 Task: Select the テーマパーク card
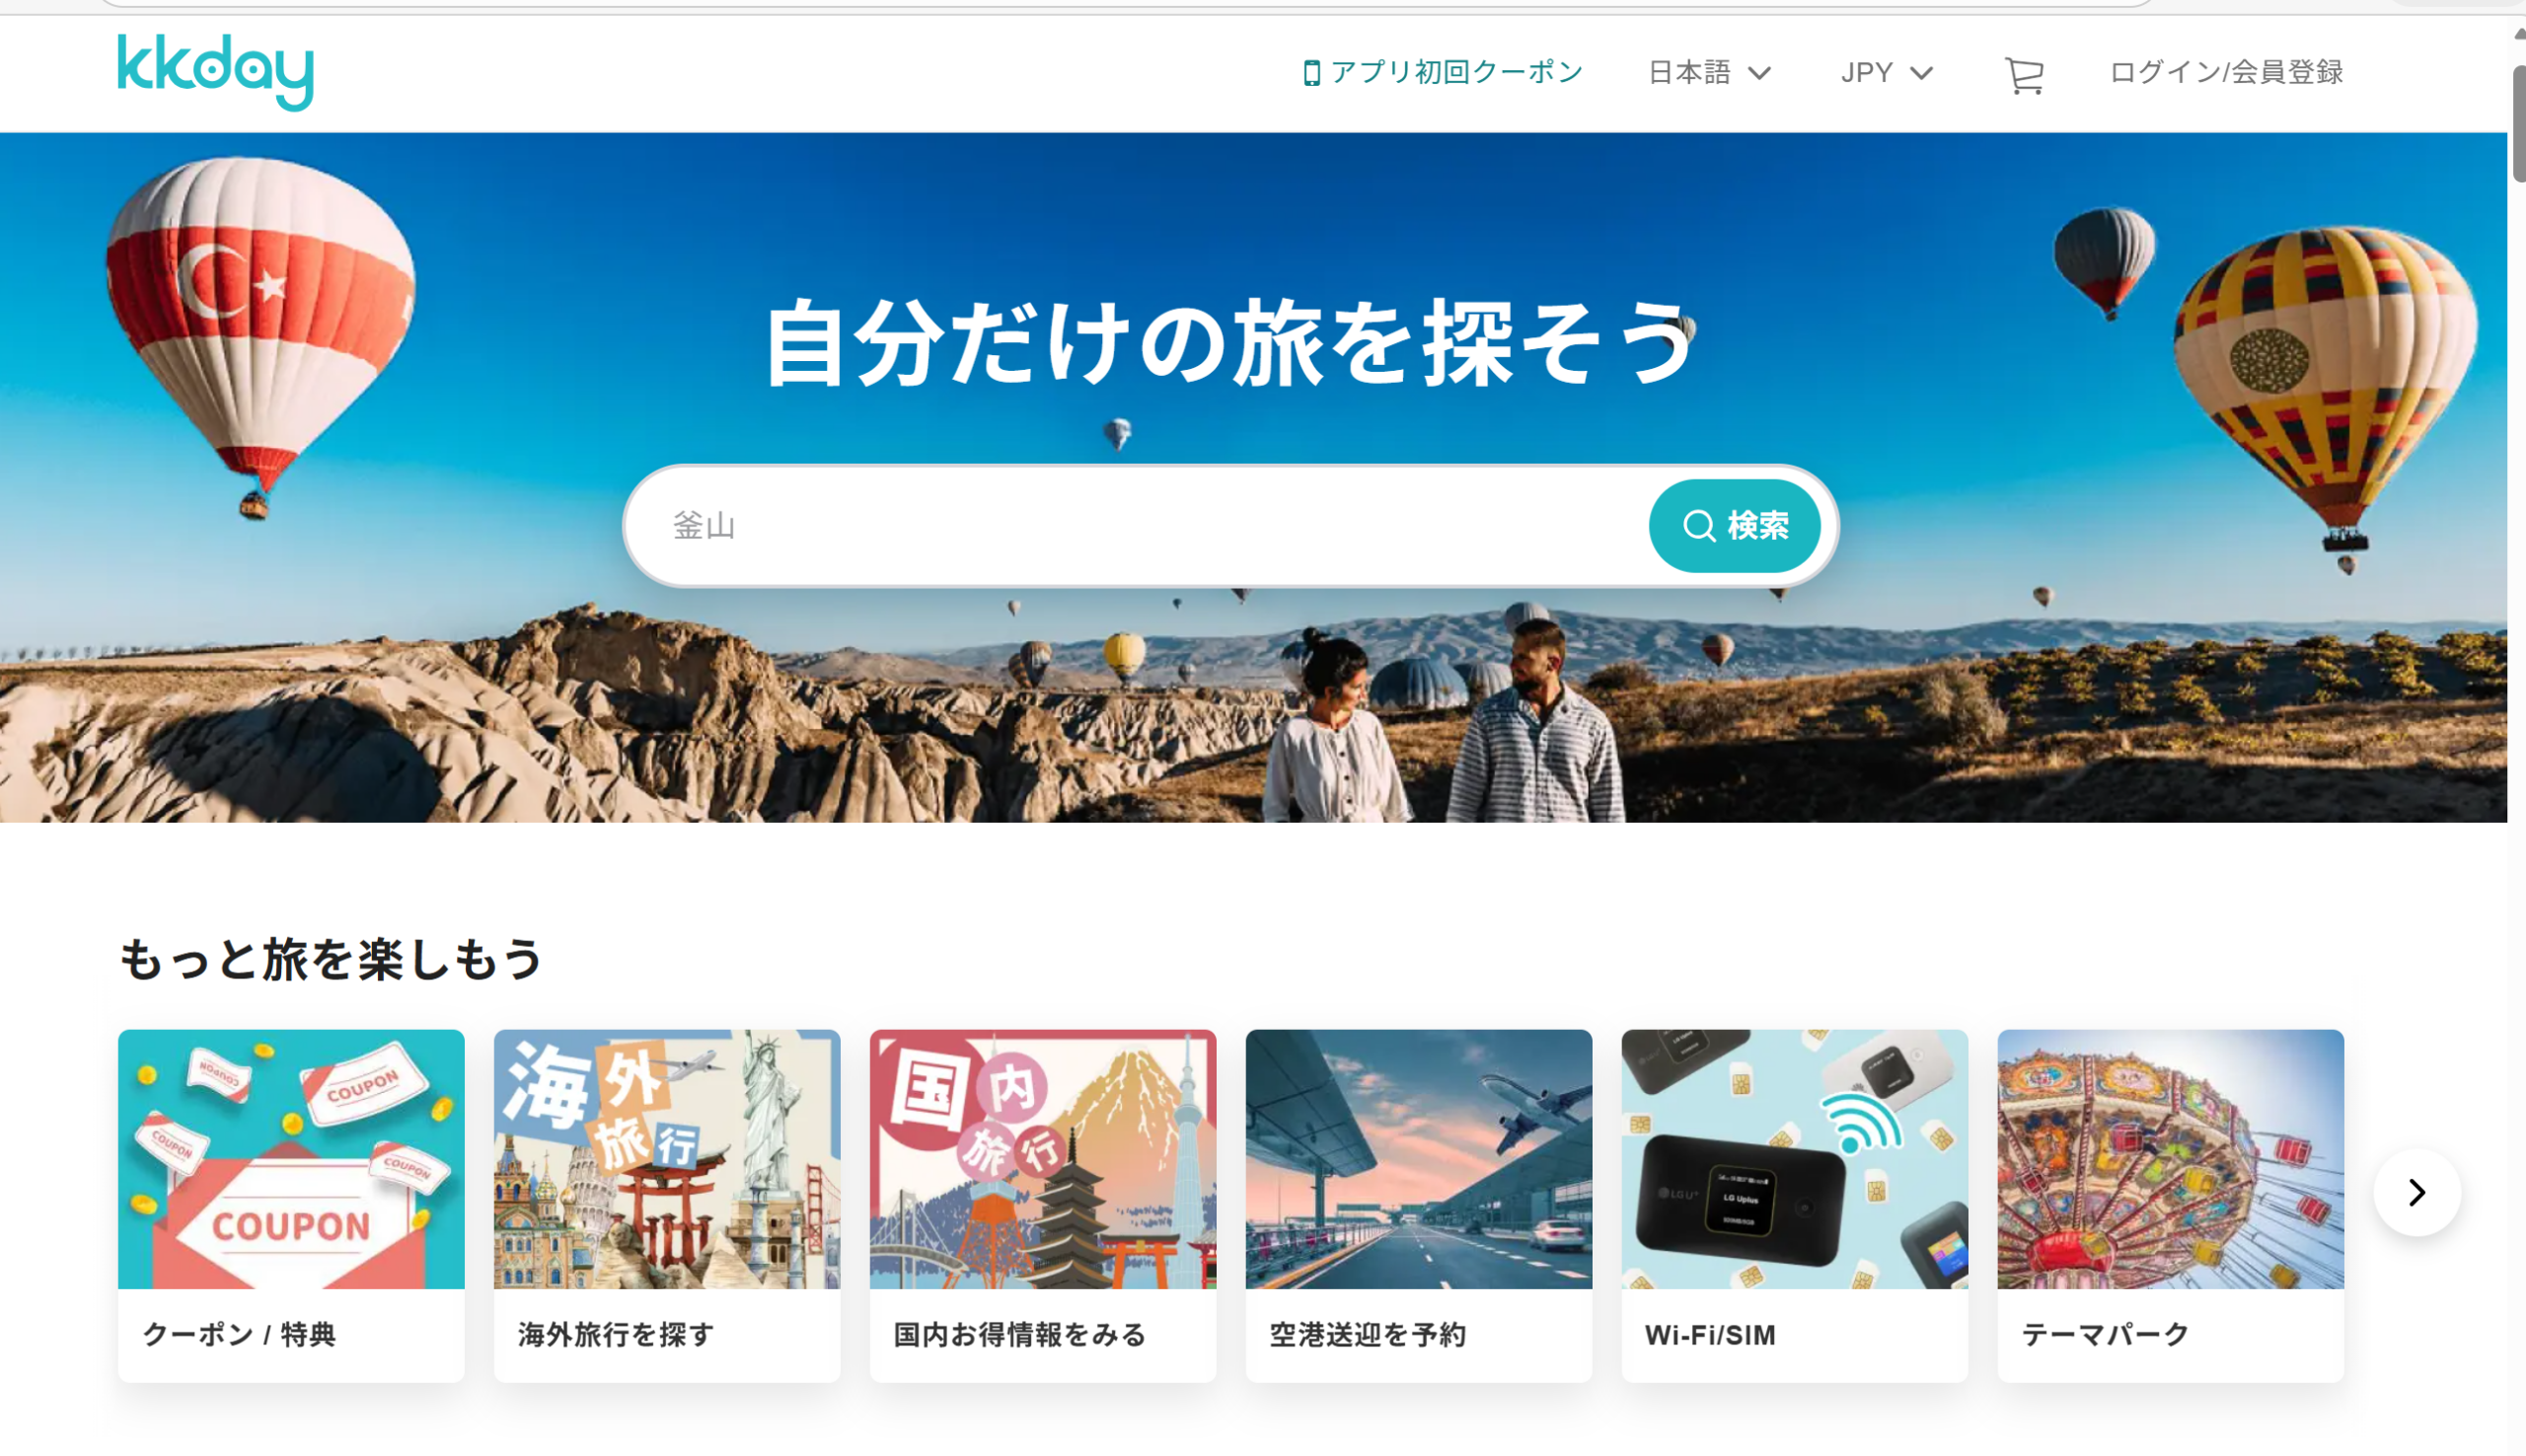tap(2171, 1206)
